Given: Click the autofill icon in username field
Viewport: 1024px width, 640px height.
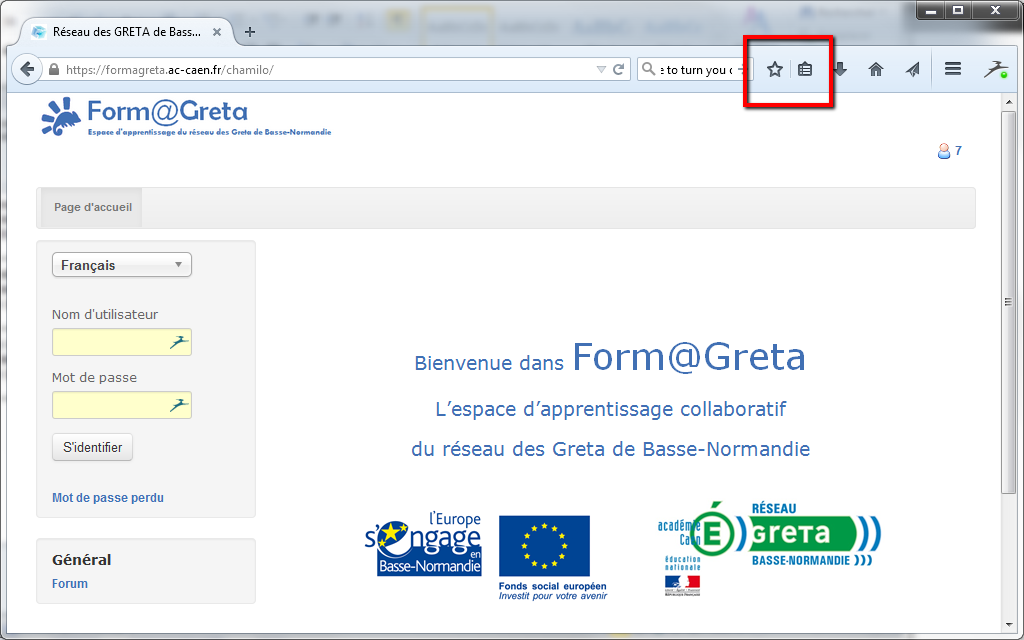Looking at the screenshot, I should [x=179, y=342].
